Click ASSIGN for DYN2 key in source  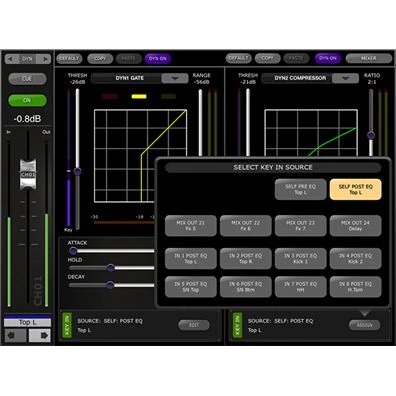(x=365, y=325)
